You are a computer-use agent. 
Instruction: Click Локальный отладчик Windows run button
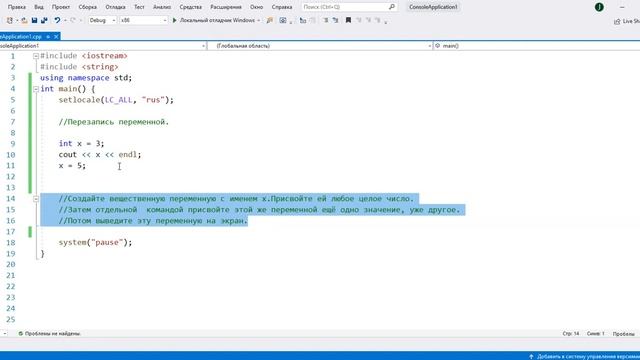(x=217, y=20)
